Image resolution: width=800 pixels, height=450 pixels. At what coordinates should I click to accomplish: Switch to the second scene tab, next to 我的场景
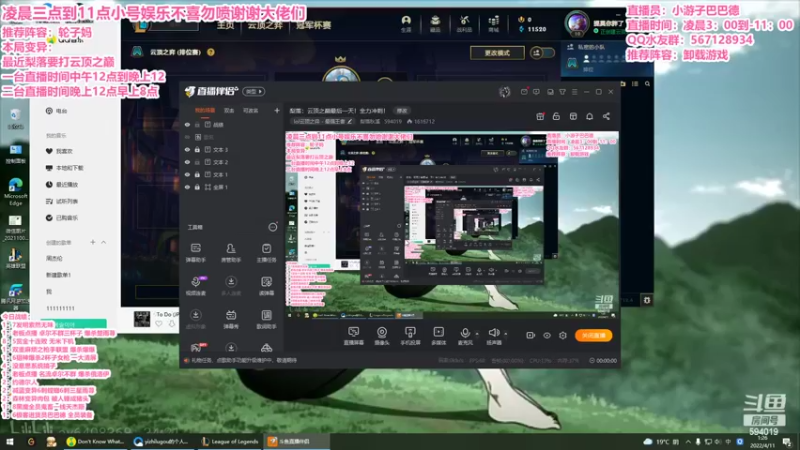coord(229,110)
